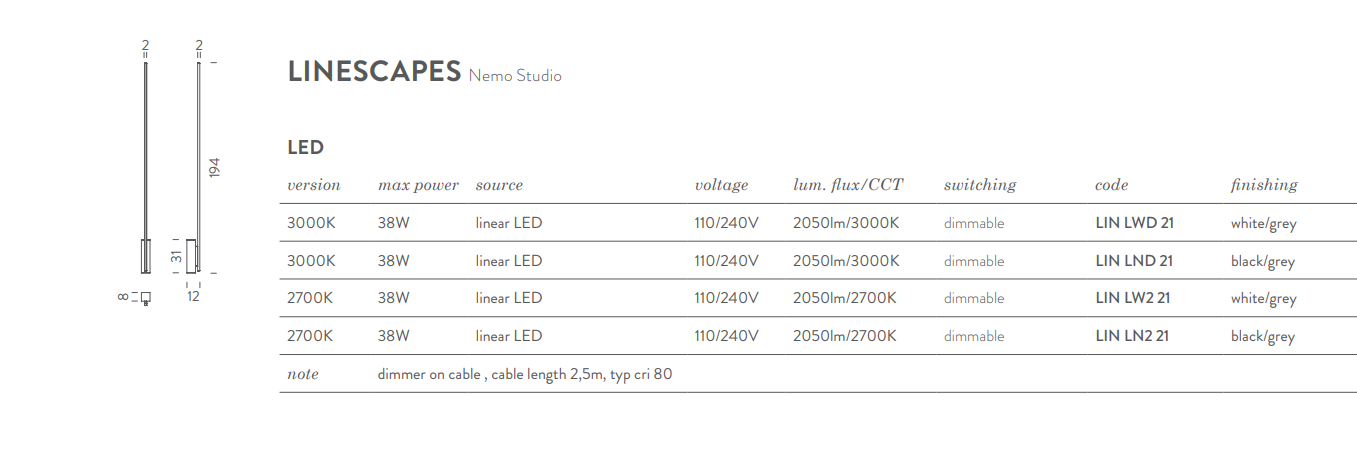Select the LED section heading
Screen dimensions: 1357x459
click(x=305, y=148)
